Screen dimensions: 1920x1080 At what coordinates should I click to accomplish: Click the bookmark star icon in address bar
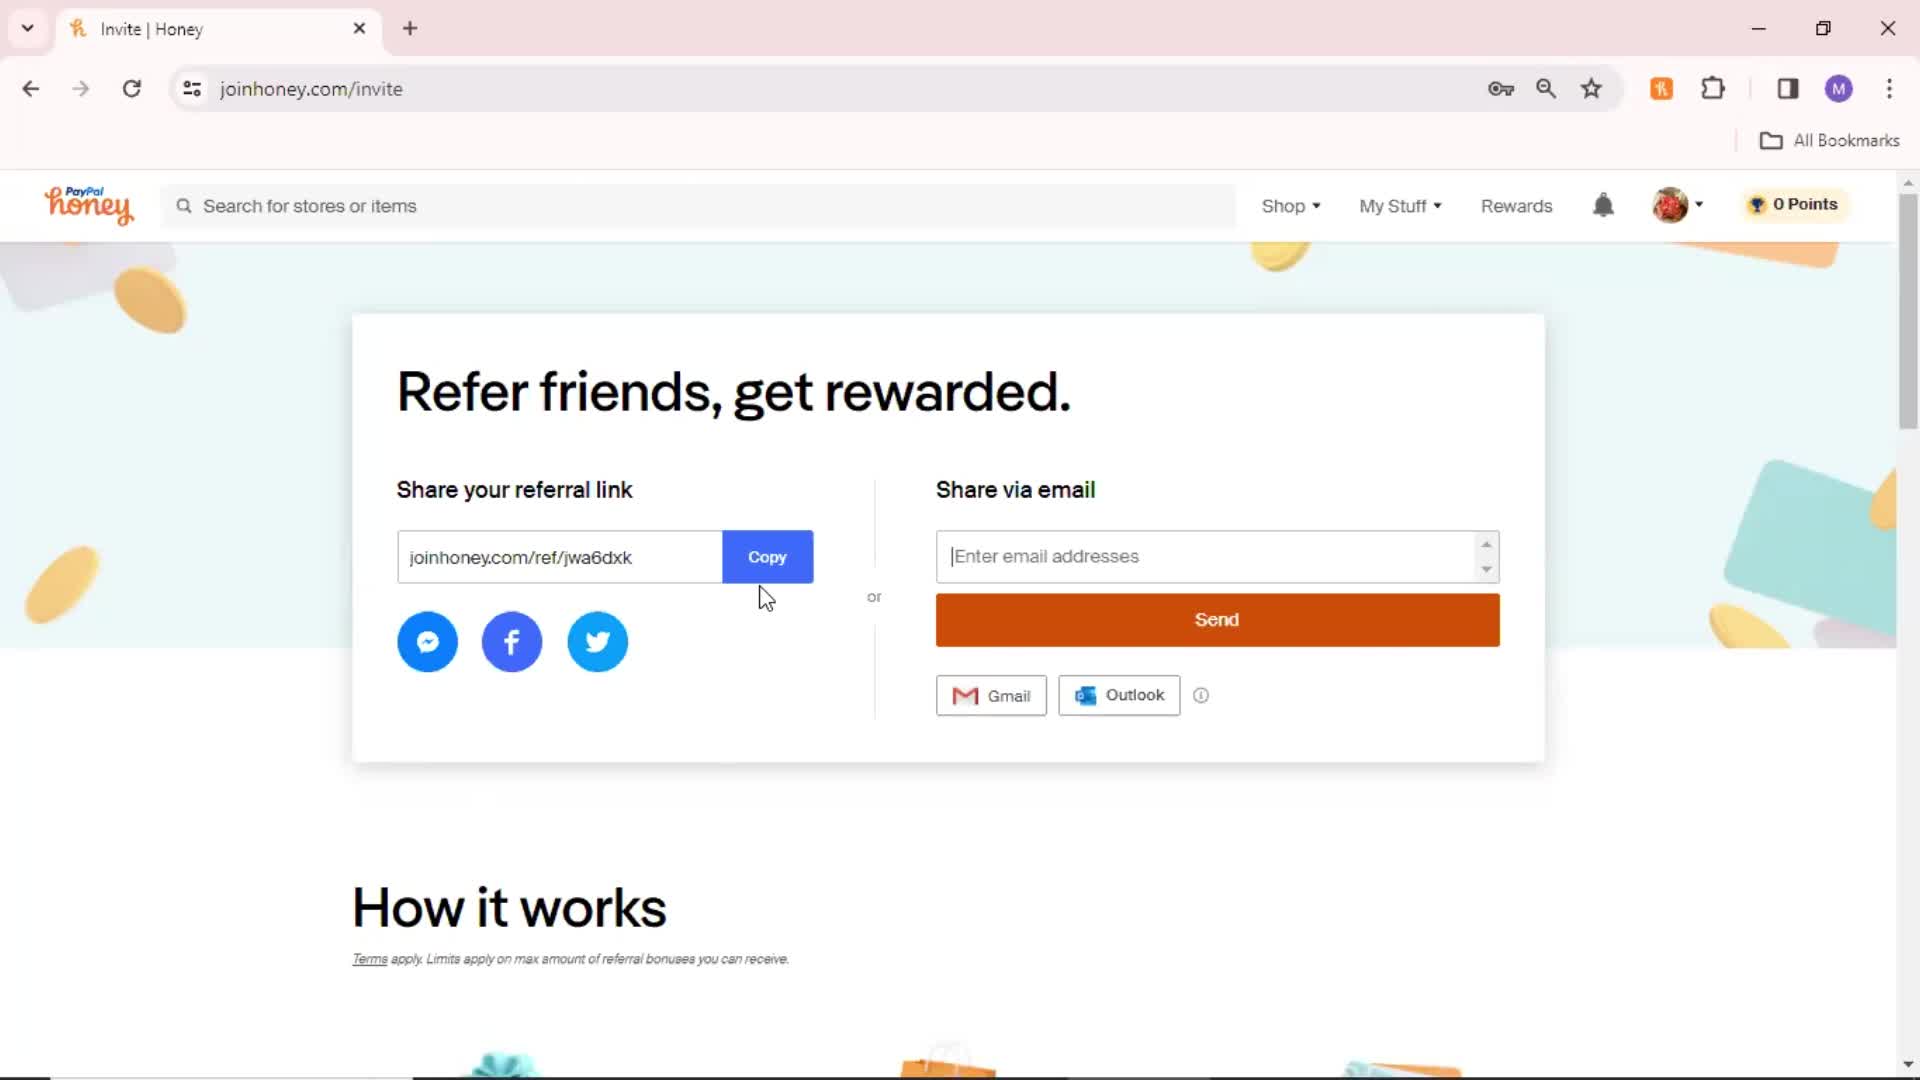(x=1592, y=88)
